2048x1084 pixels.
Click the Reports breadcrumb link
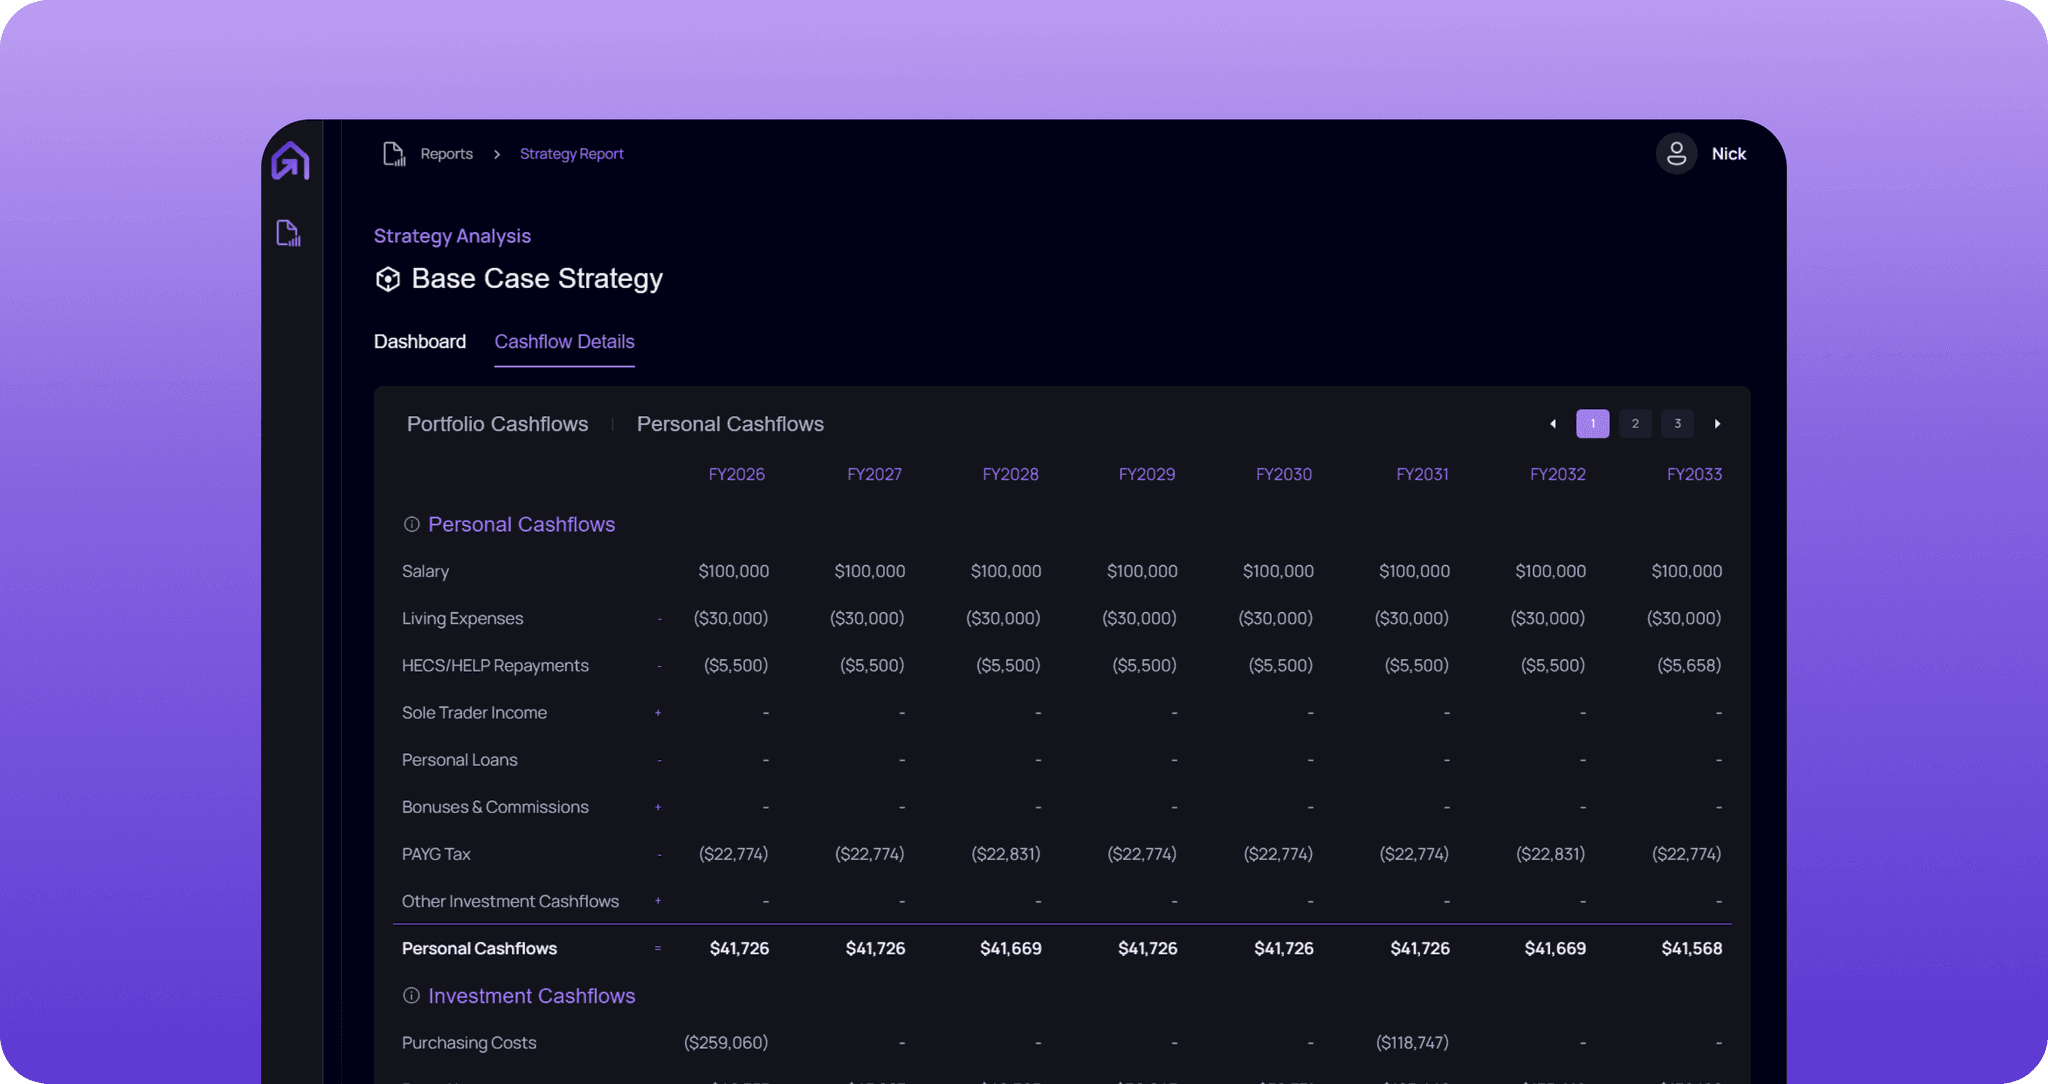click(446, 154)
